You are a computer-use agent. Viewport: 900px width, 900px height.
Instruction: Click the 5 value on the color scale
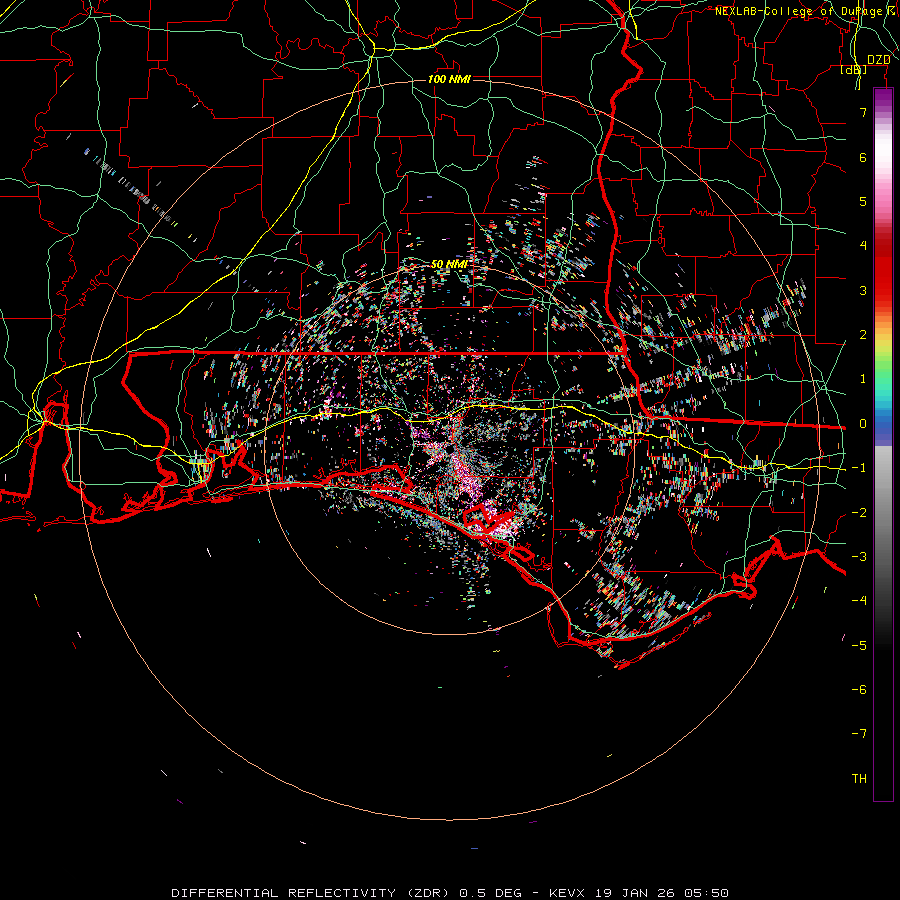pos(863,201)
